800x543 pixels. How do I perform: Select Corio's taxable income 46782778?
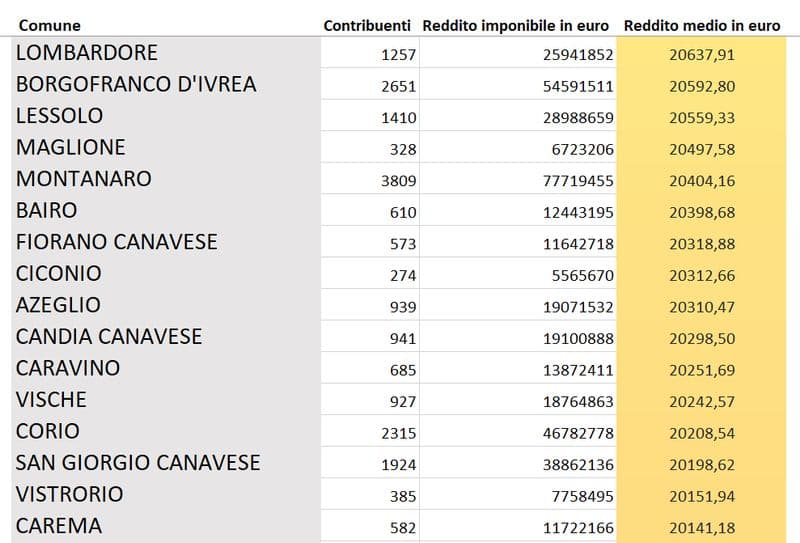[x=578, y=433]
